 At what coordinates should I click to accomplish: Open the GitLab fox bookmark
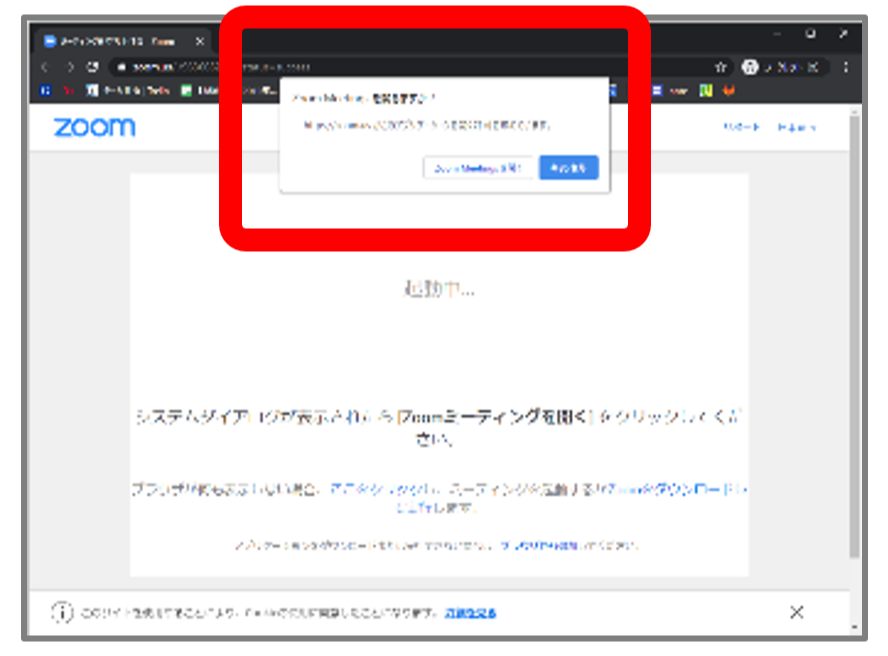(x=729, y=90)
